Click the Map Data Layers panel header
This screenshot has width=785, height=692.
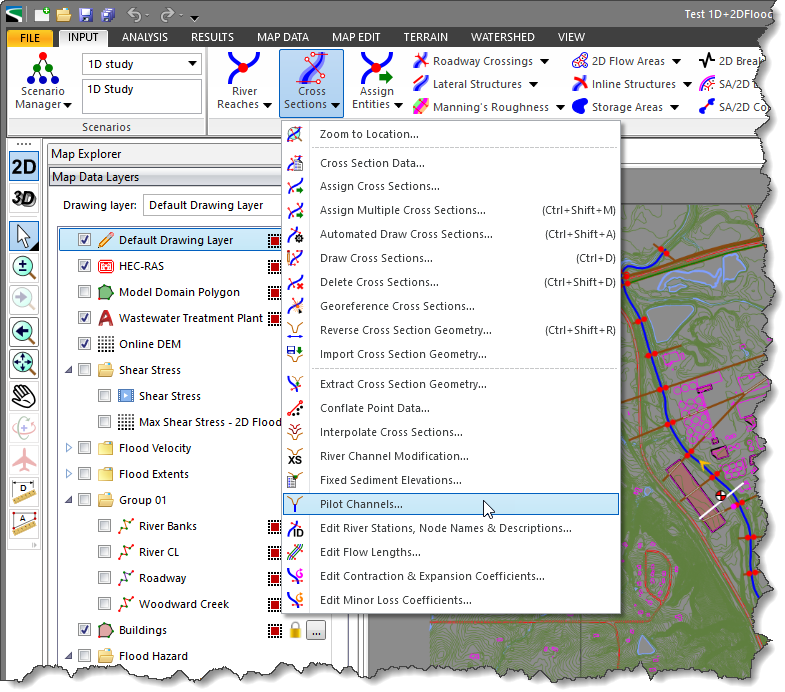165,177
